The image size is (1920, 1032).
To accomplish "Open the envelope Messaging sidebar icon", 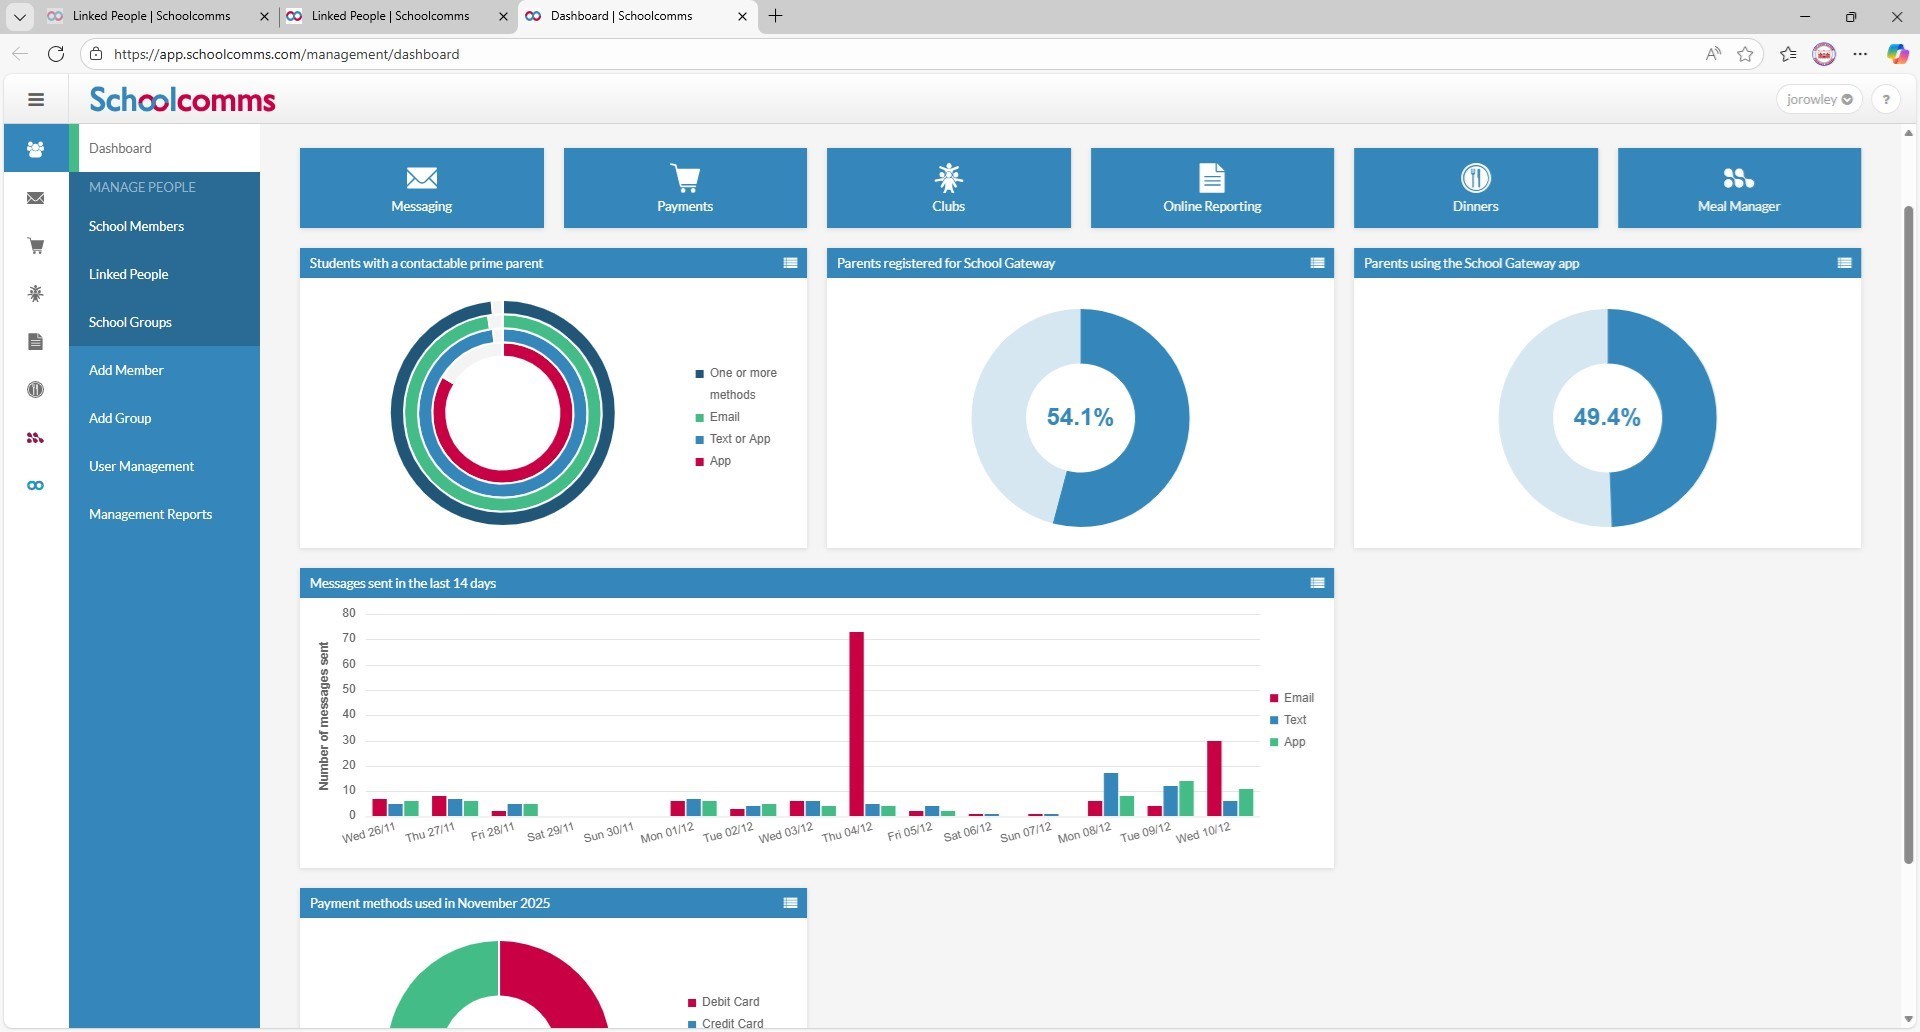I will coord(36,198).
